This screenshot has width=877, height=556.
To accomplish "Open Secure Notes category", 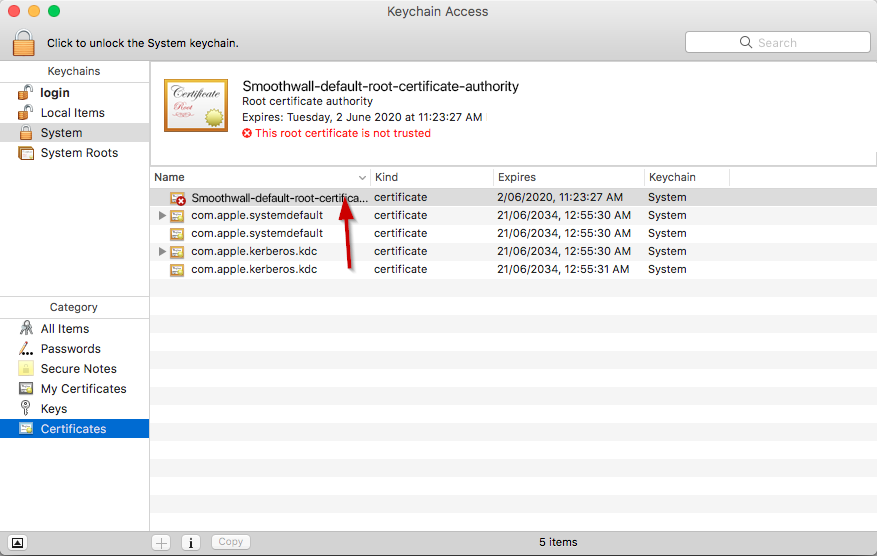I will [x=78, y=369].
